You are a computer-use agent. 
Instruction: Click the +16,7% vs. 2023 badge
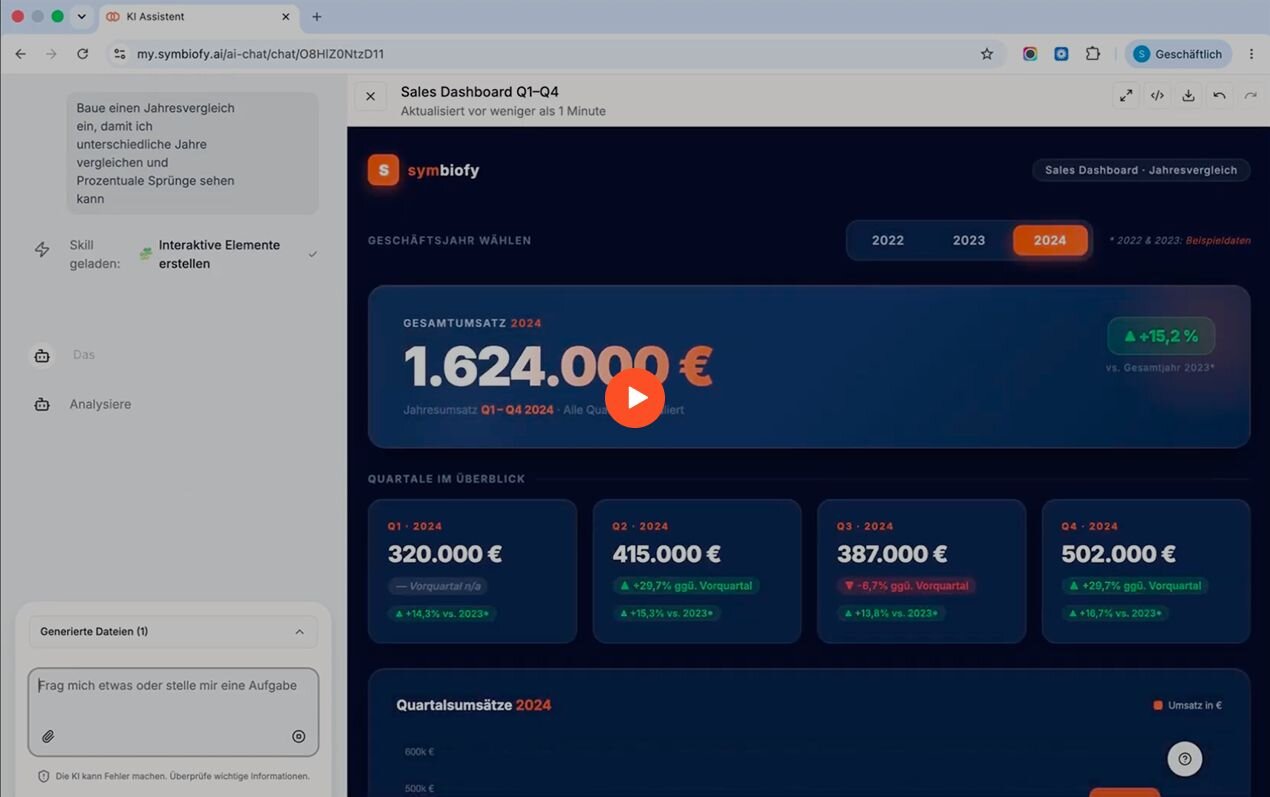click(x=1116, y=613)
